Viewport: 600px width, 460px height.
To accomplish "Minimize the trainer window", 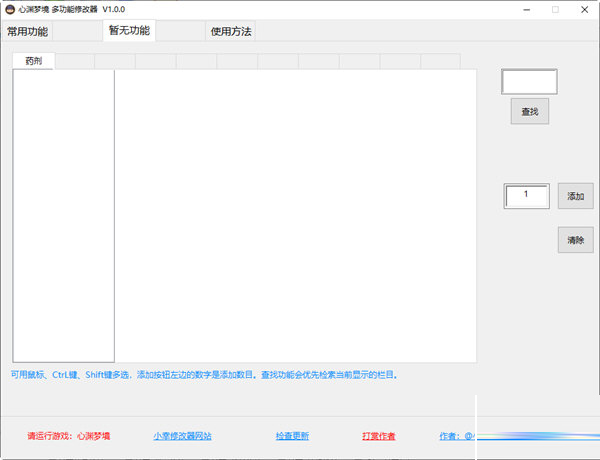I will pyautogui.click(x=527, y=10).
